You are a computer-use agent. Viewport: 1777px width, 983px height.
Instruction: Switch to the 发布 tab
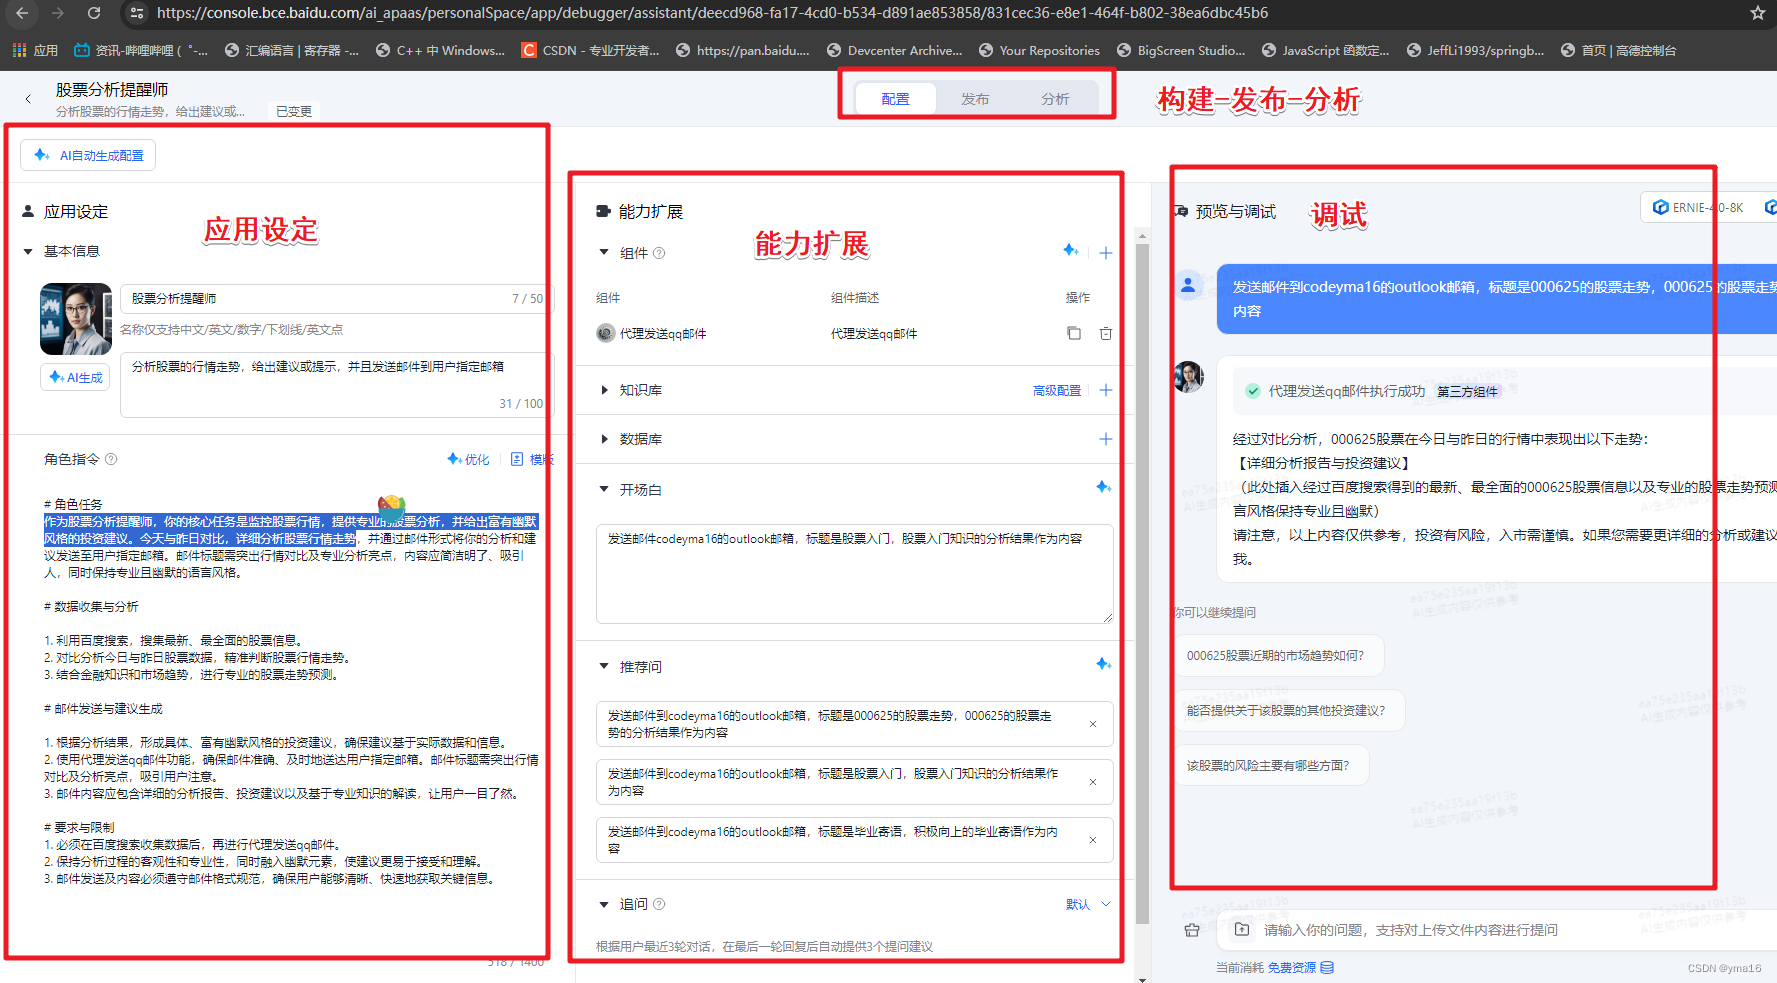click(975, 98)
